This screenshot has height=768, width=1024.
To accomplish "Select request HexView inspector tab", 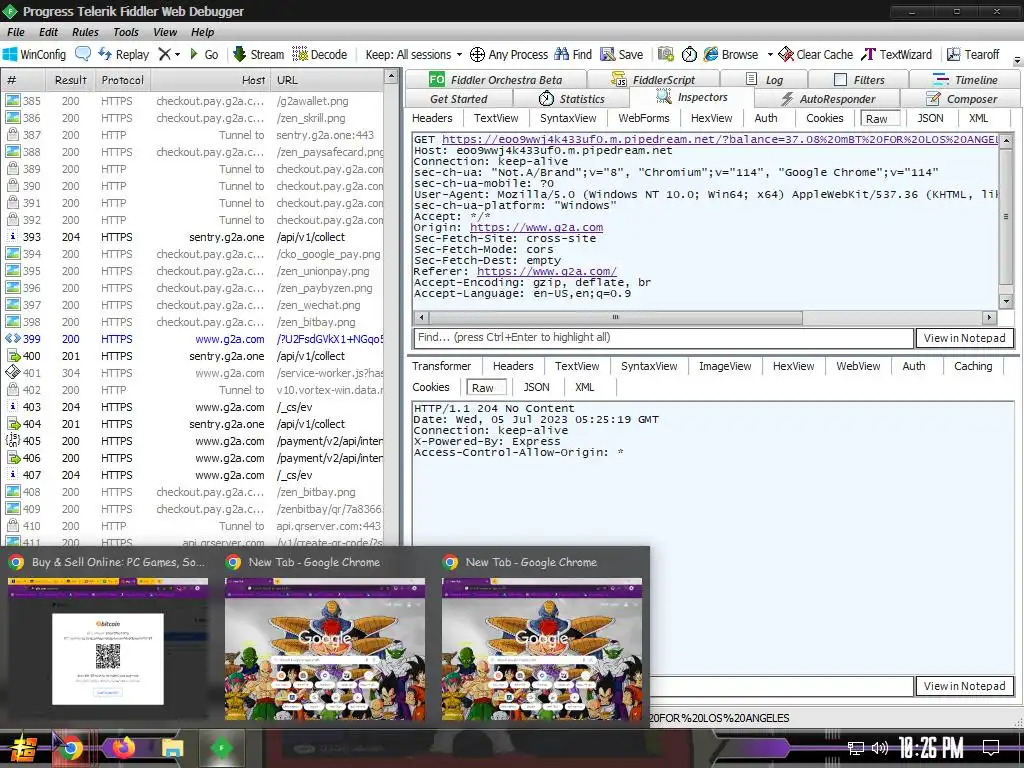I will (x=711, y=118).
